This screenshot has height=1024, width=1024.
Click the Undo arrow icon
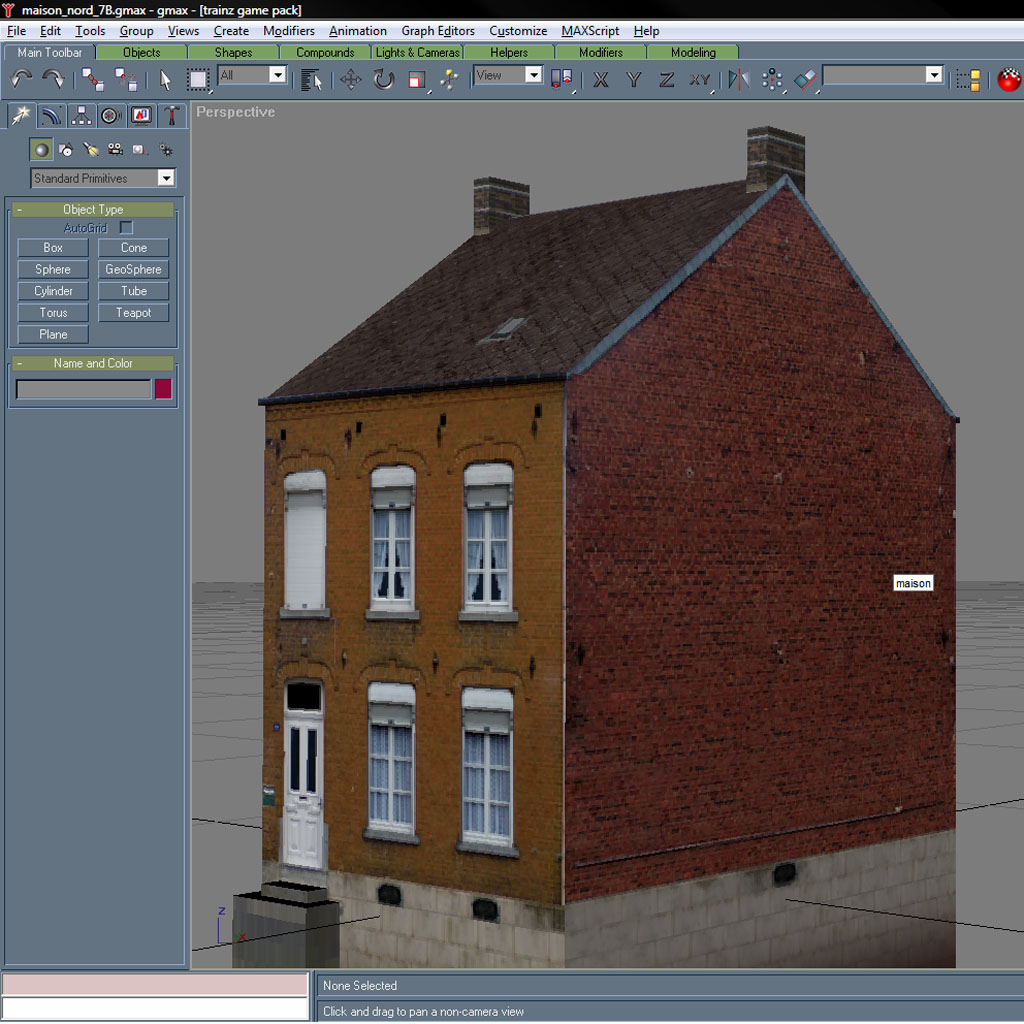click(x=21, y=79)
